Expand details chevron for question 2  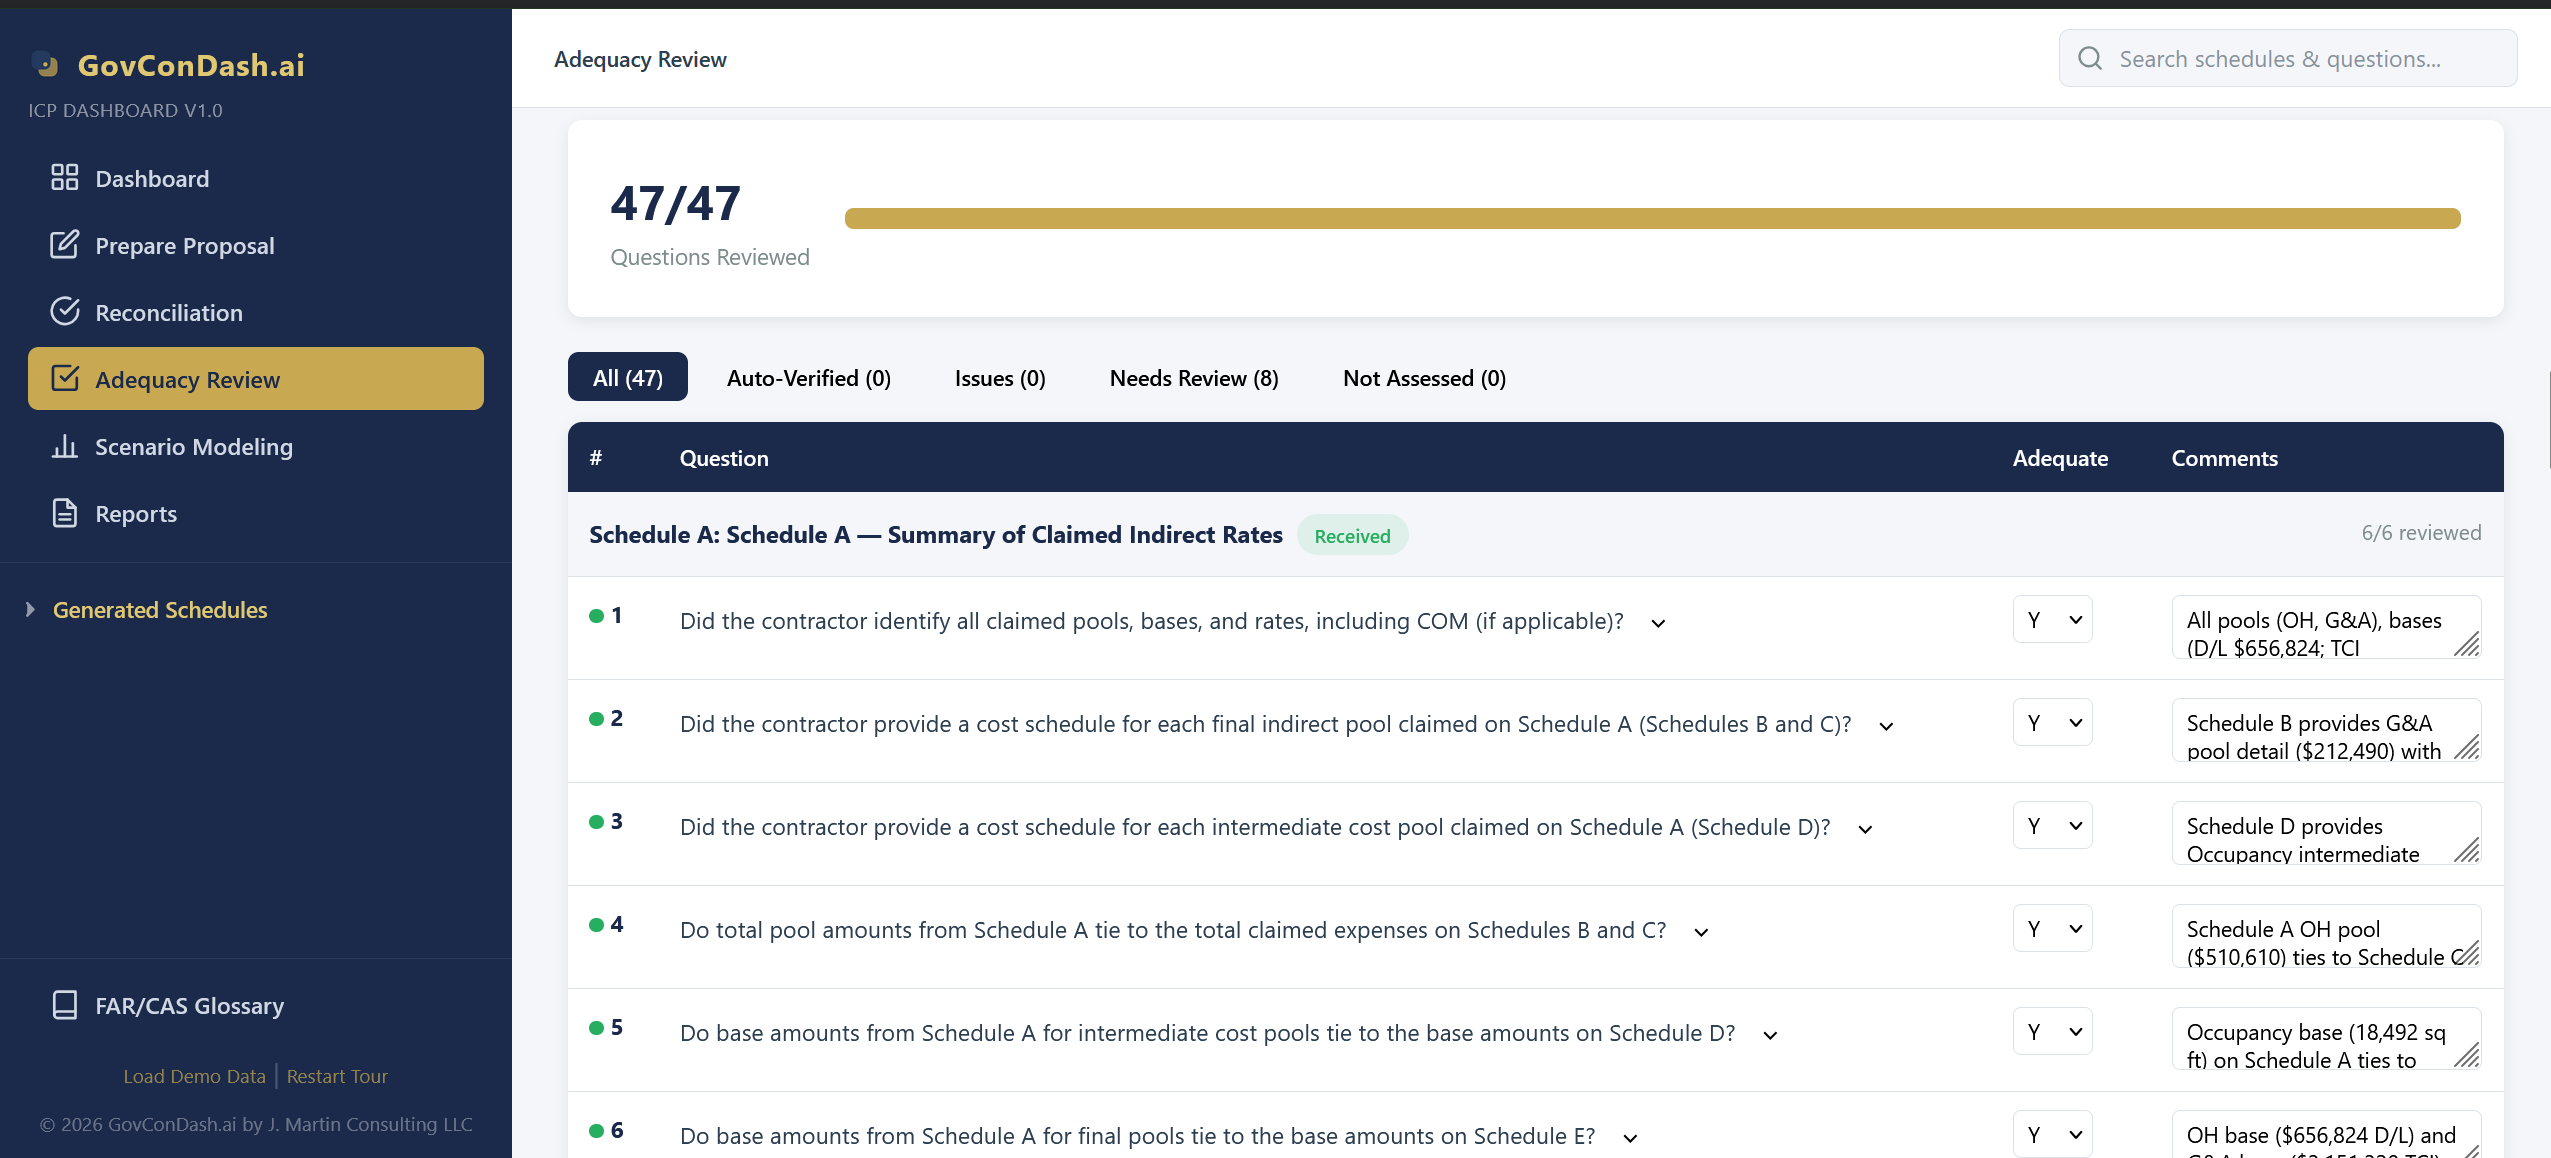pos(1886,726)
